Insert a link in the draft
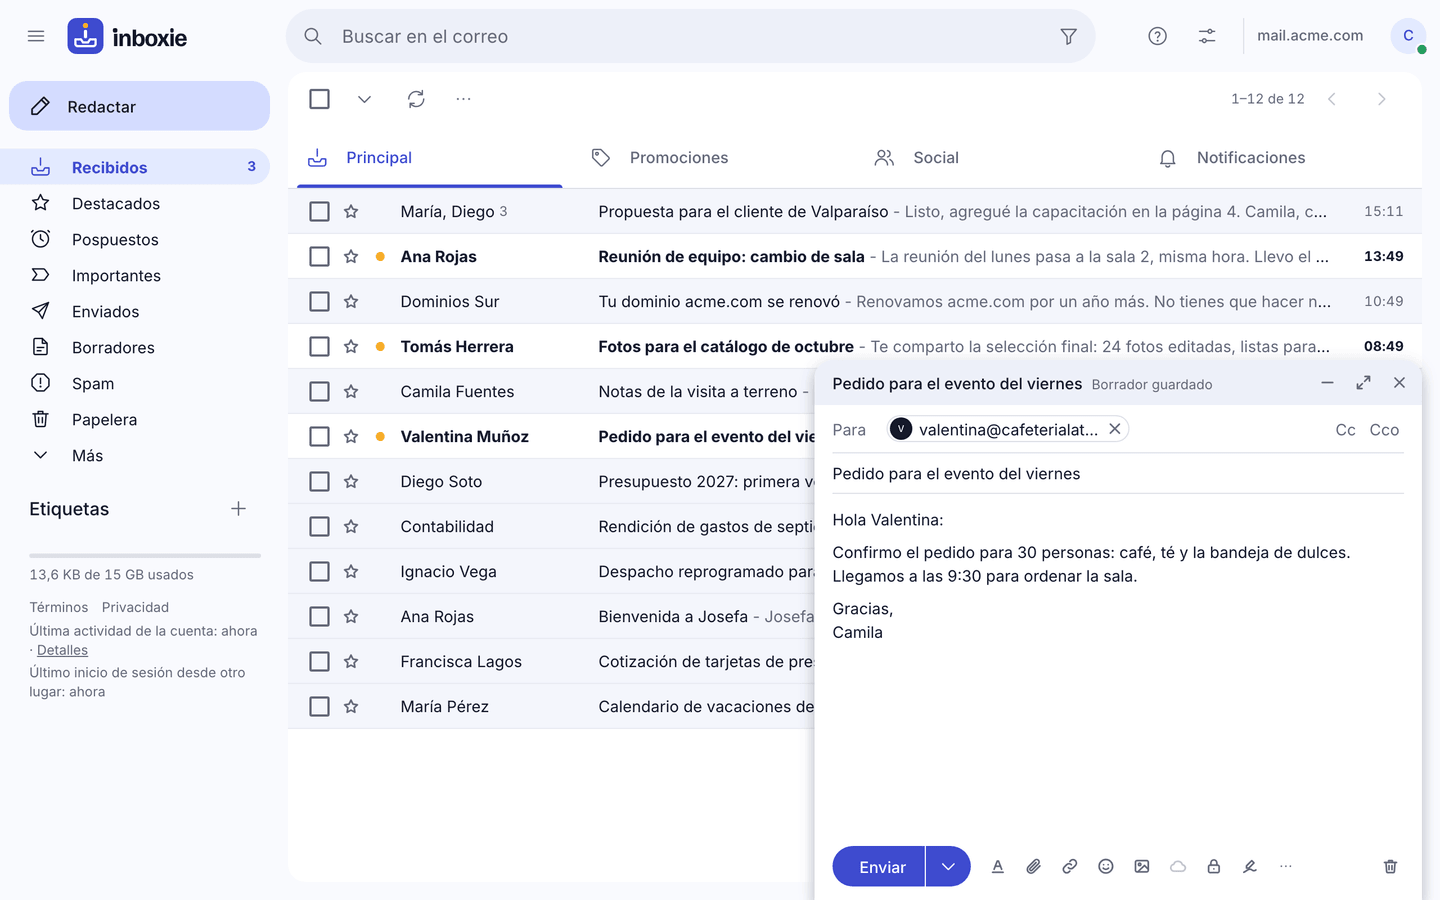The width and height of the screenshot is (1440, 900). 1070,867
